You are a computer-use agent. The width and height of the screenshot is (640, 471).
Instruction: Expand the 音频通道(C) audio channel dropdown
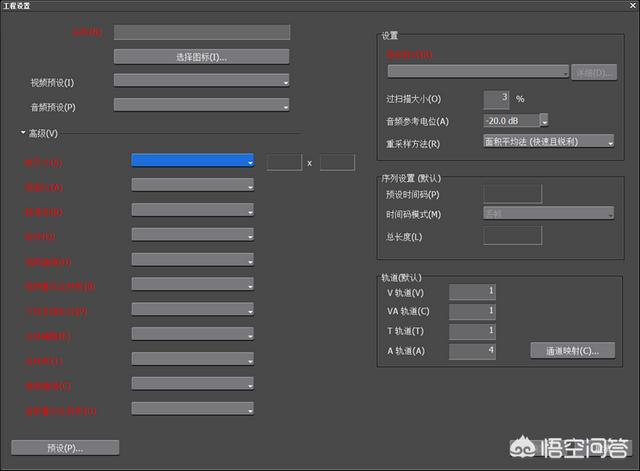[192, 384]
